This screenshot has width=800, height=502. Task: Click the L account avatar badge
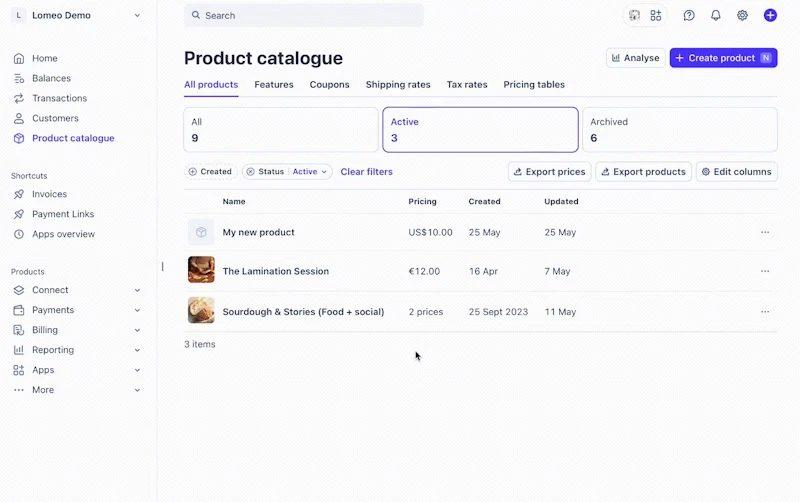tap(19, 15)
